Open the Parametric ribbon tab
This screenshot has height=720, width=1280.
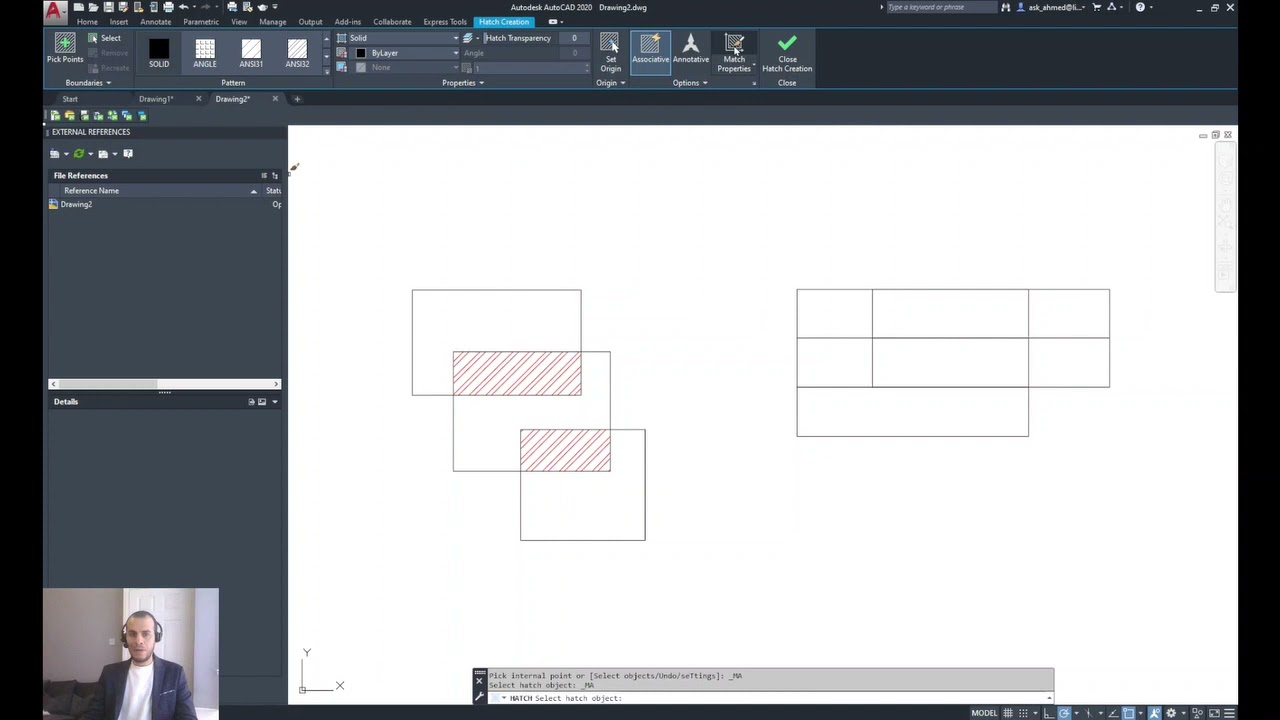click(x=201, y=22)
